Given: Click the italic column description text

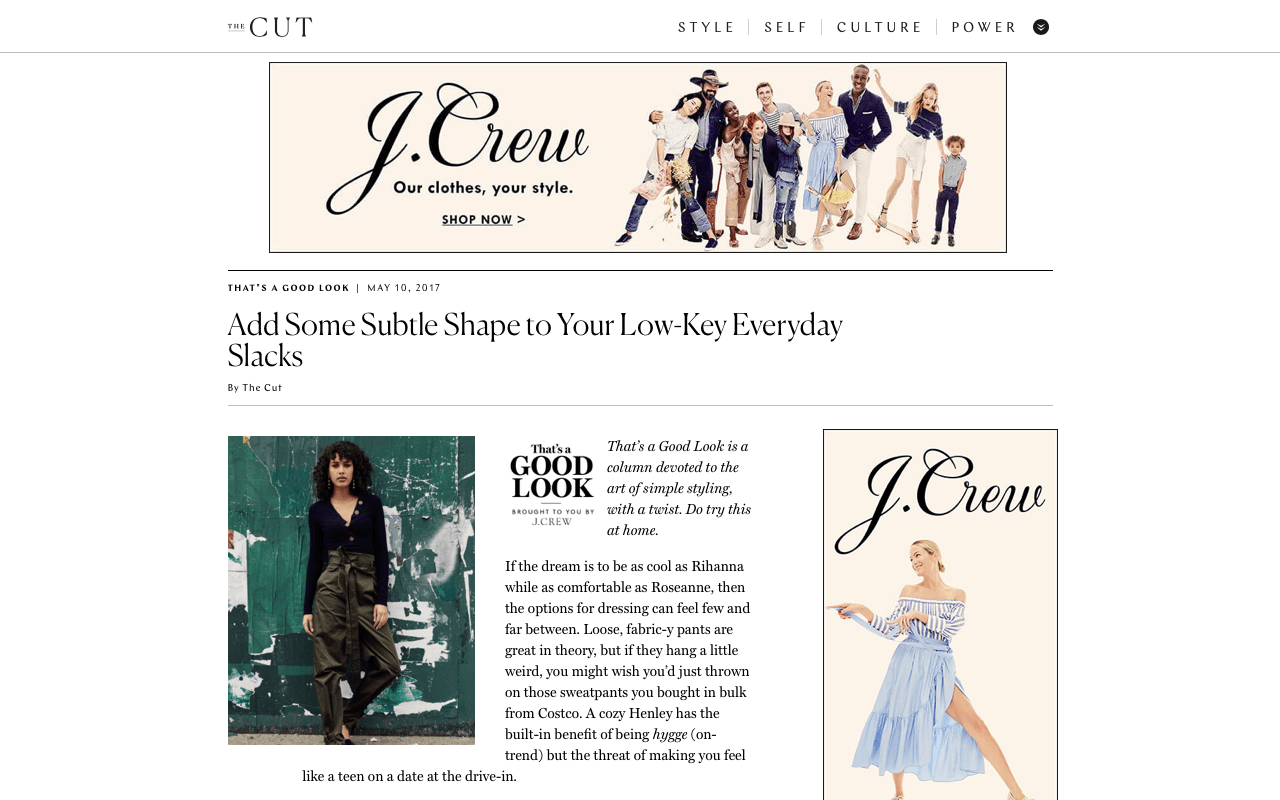Looking at the screenshot, I should [679, 488].
